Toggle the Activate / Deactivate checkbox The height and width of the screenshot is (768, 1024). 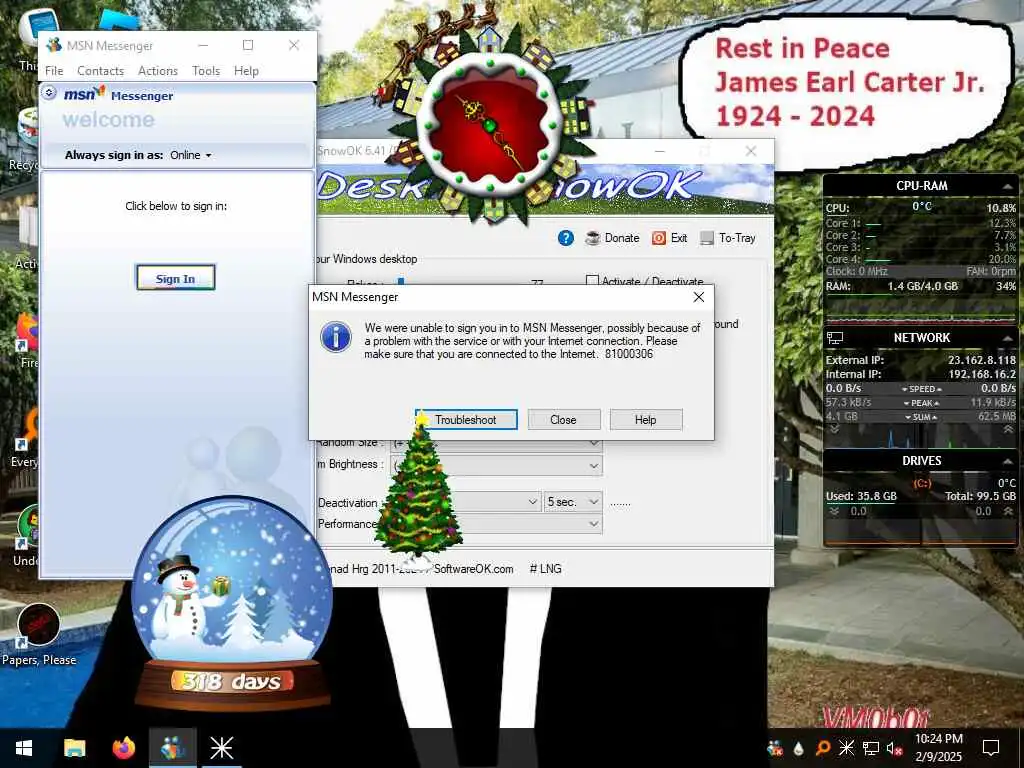pyautogui.click(x=592, y=281)
